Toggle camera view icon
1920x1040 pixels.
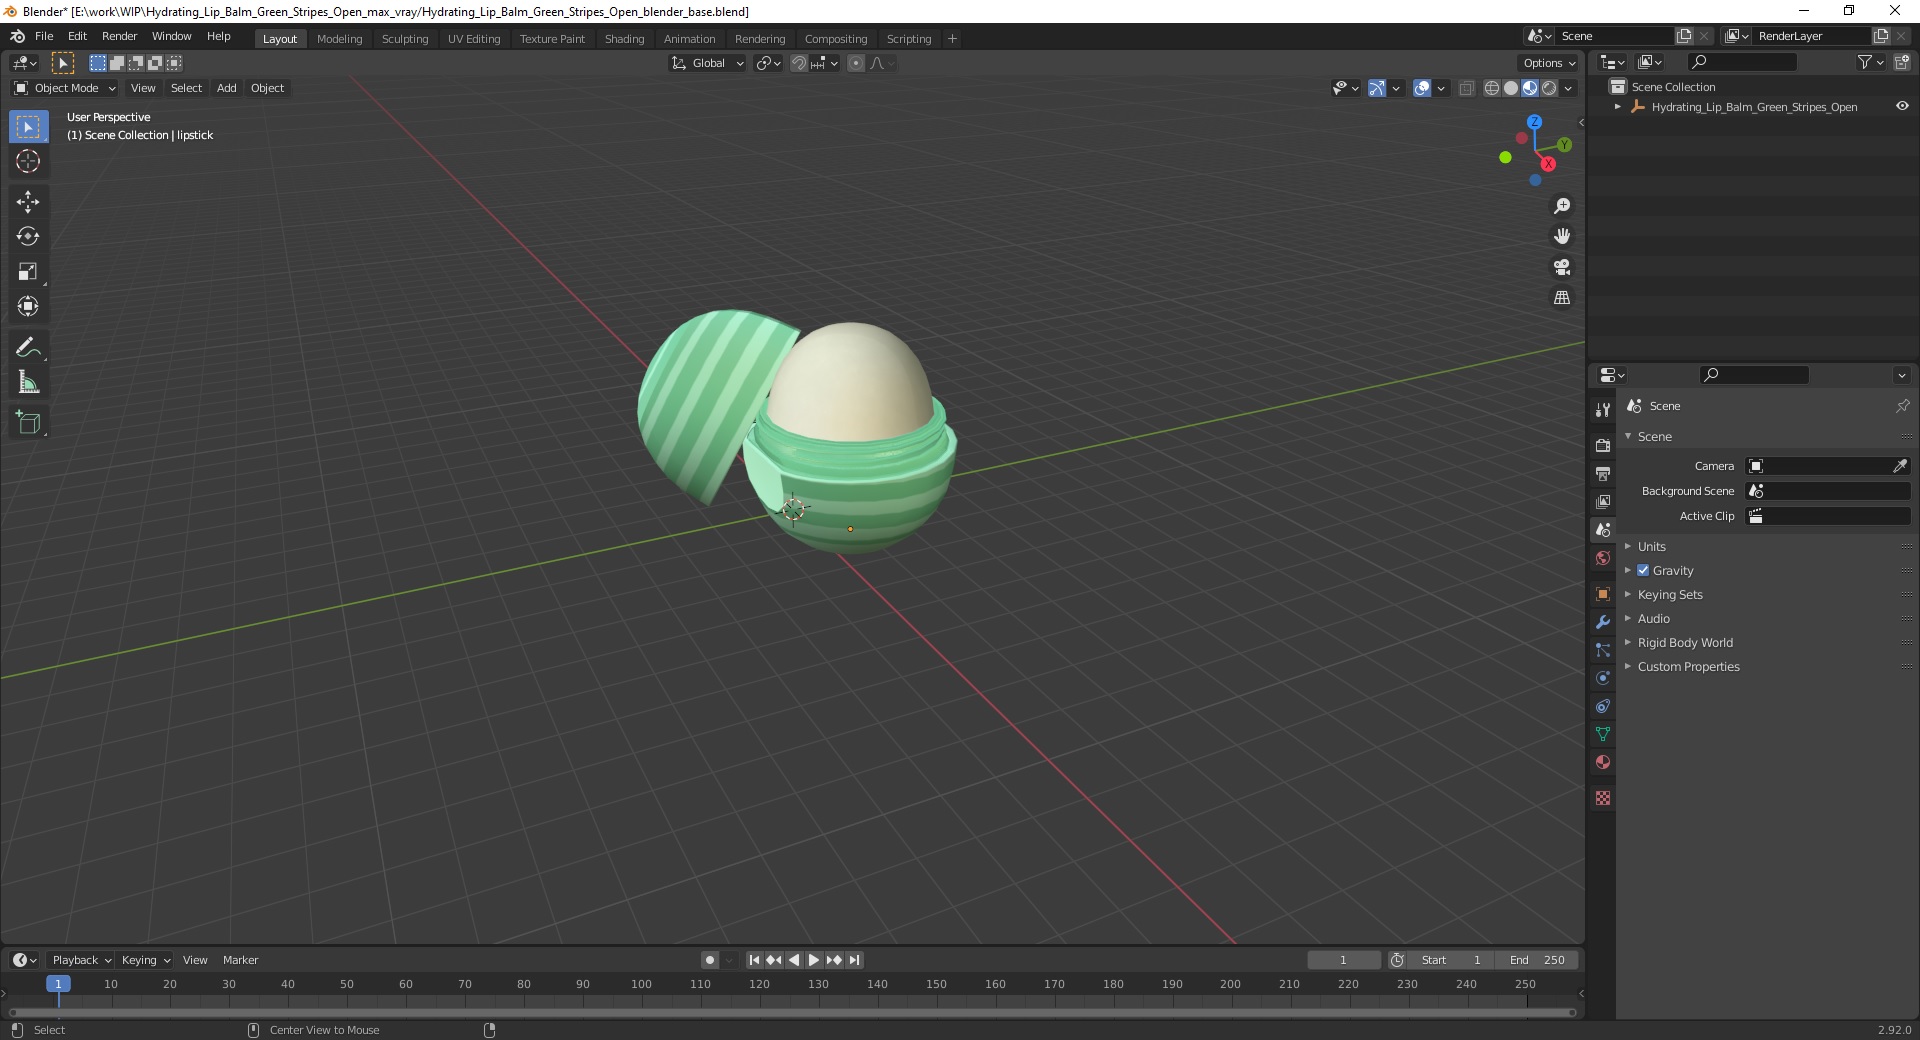coord(1562,267)
